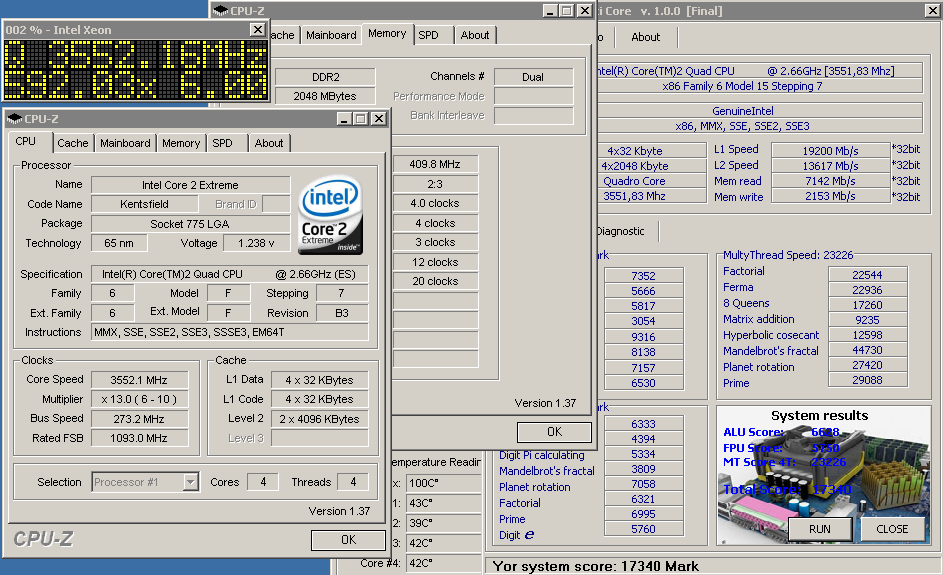Minimize the back CPU-Z Memory window

(550, 10)
